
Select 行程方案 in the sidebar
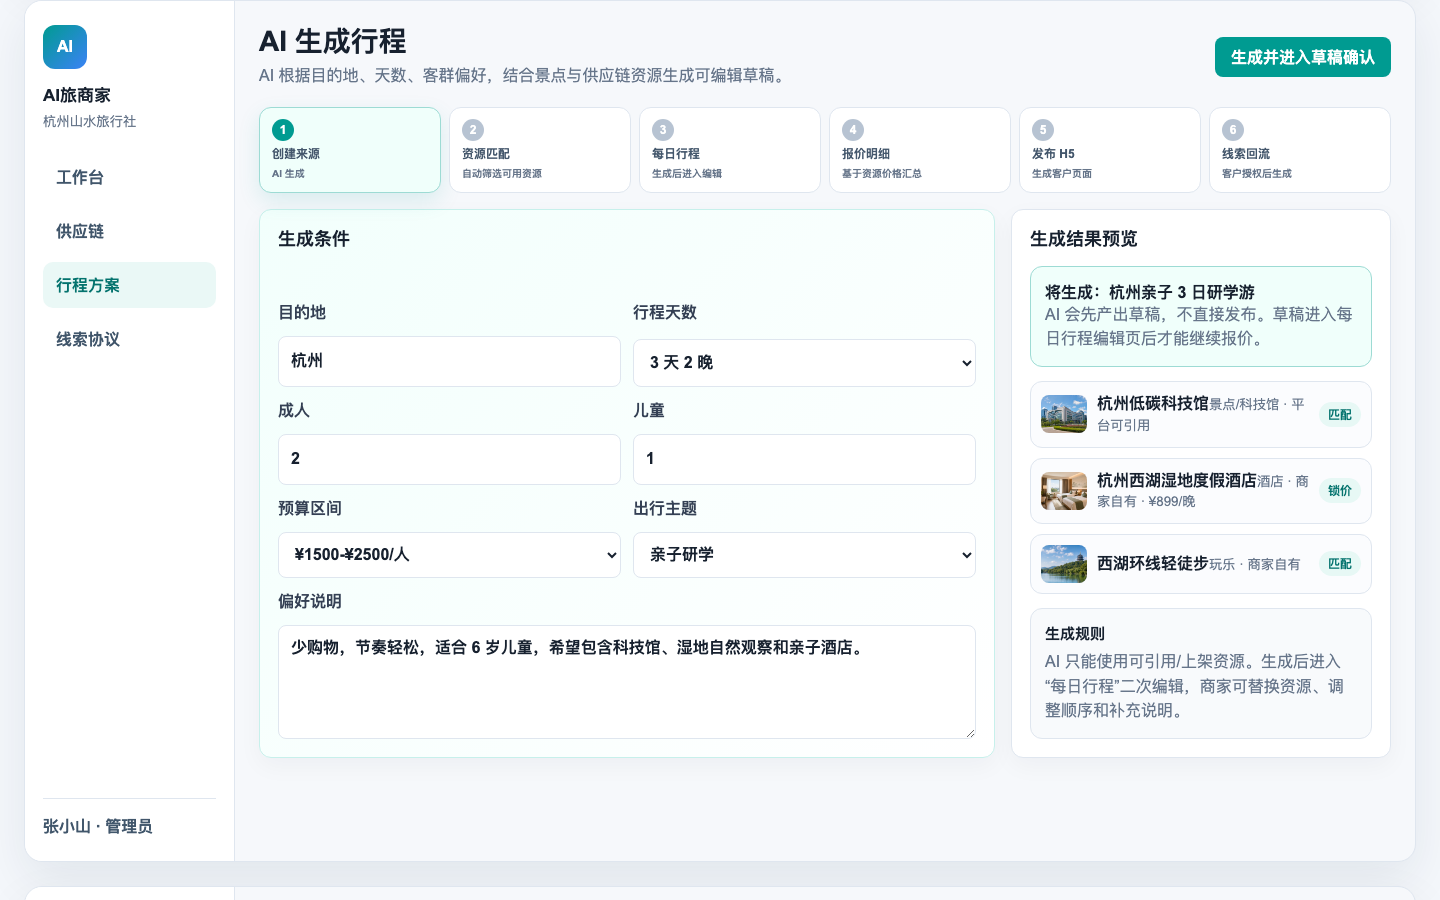(x=129, y=285)
